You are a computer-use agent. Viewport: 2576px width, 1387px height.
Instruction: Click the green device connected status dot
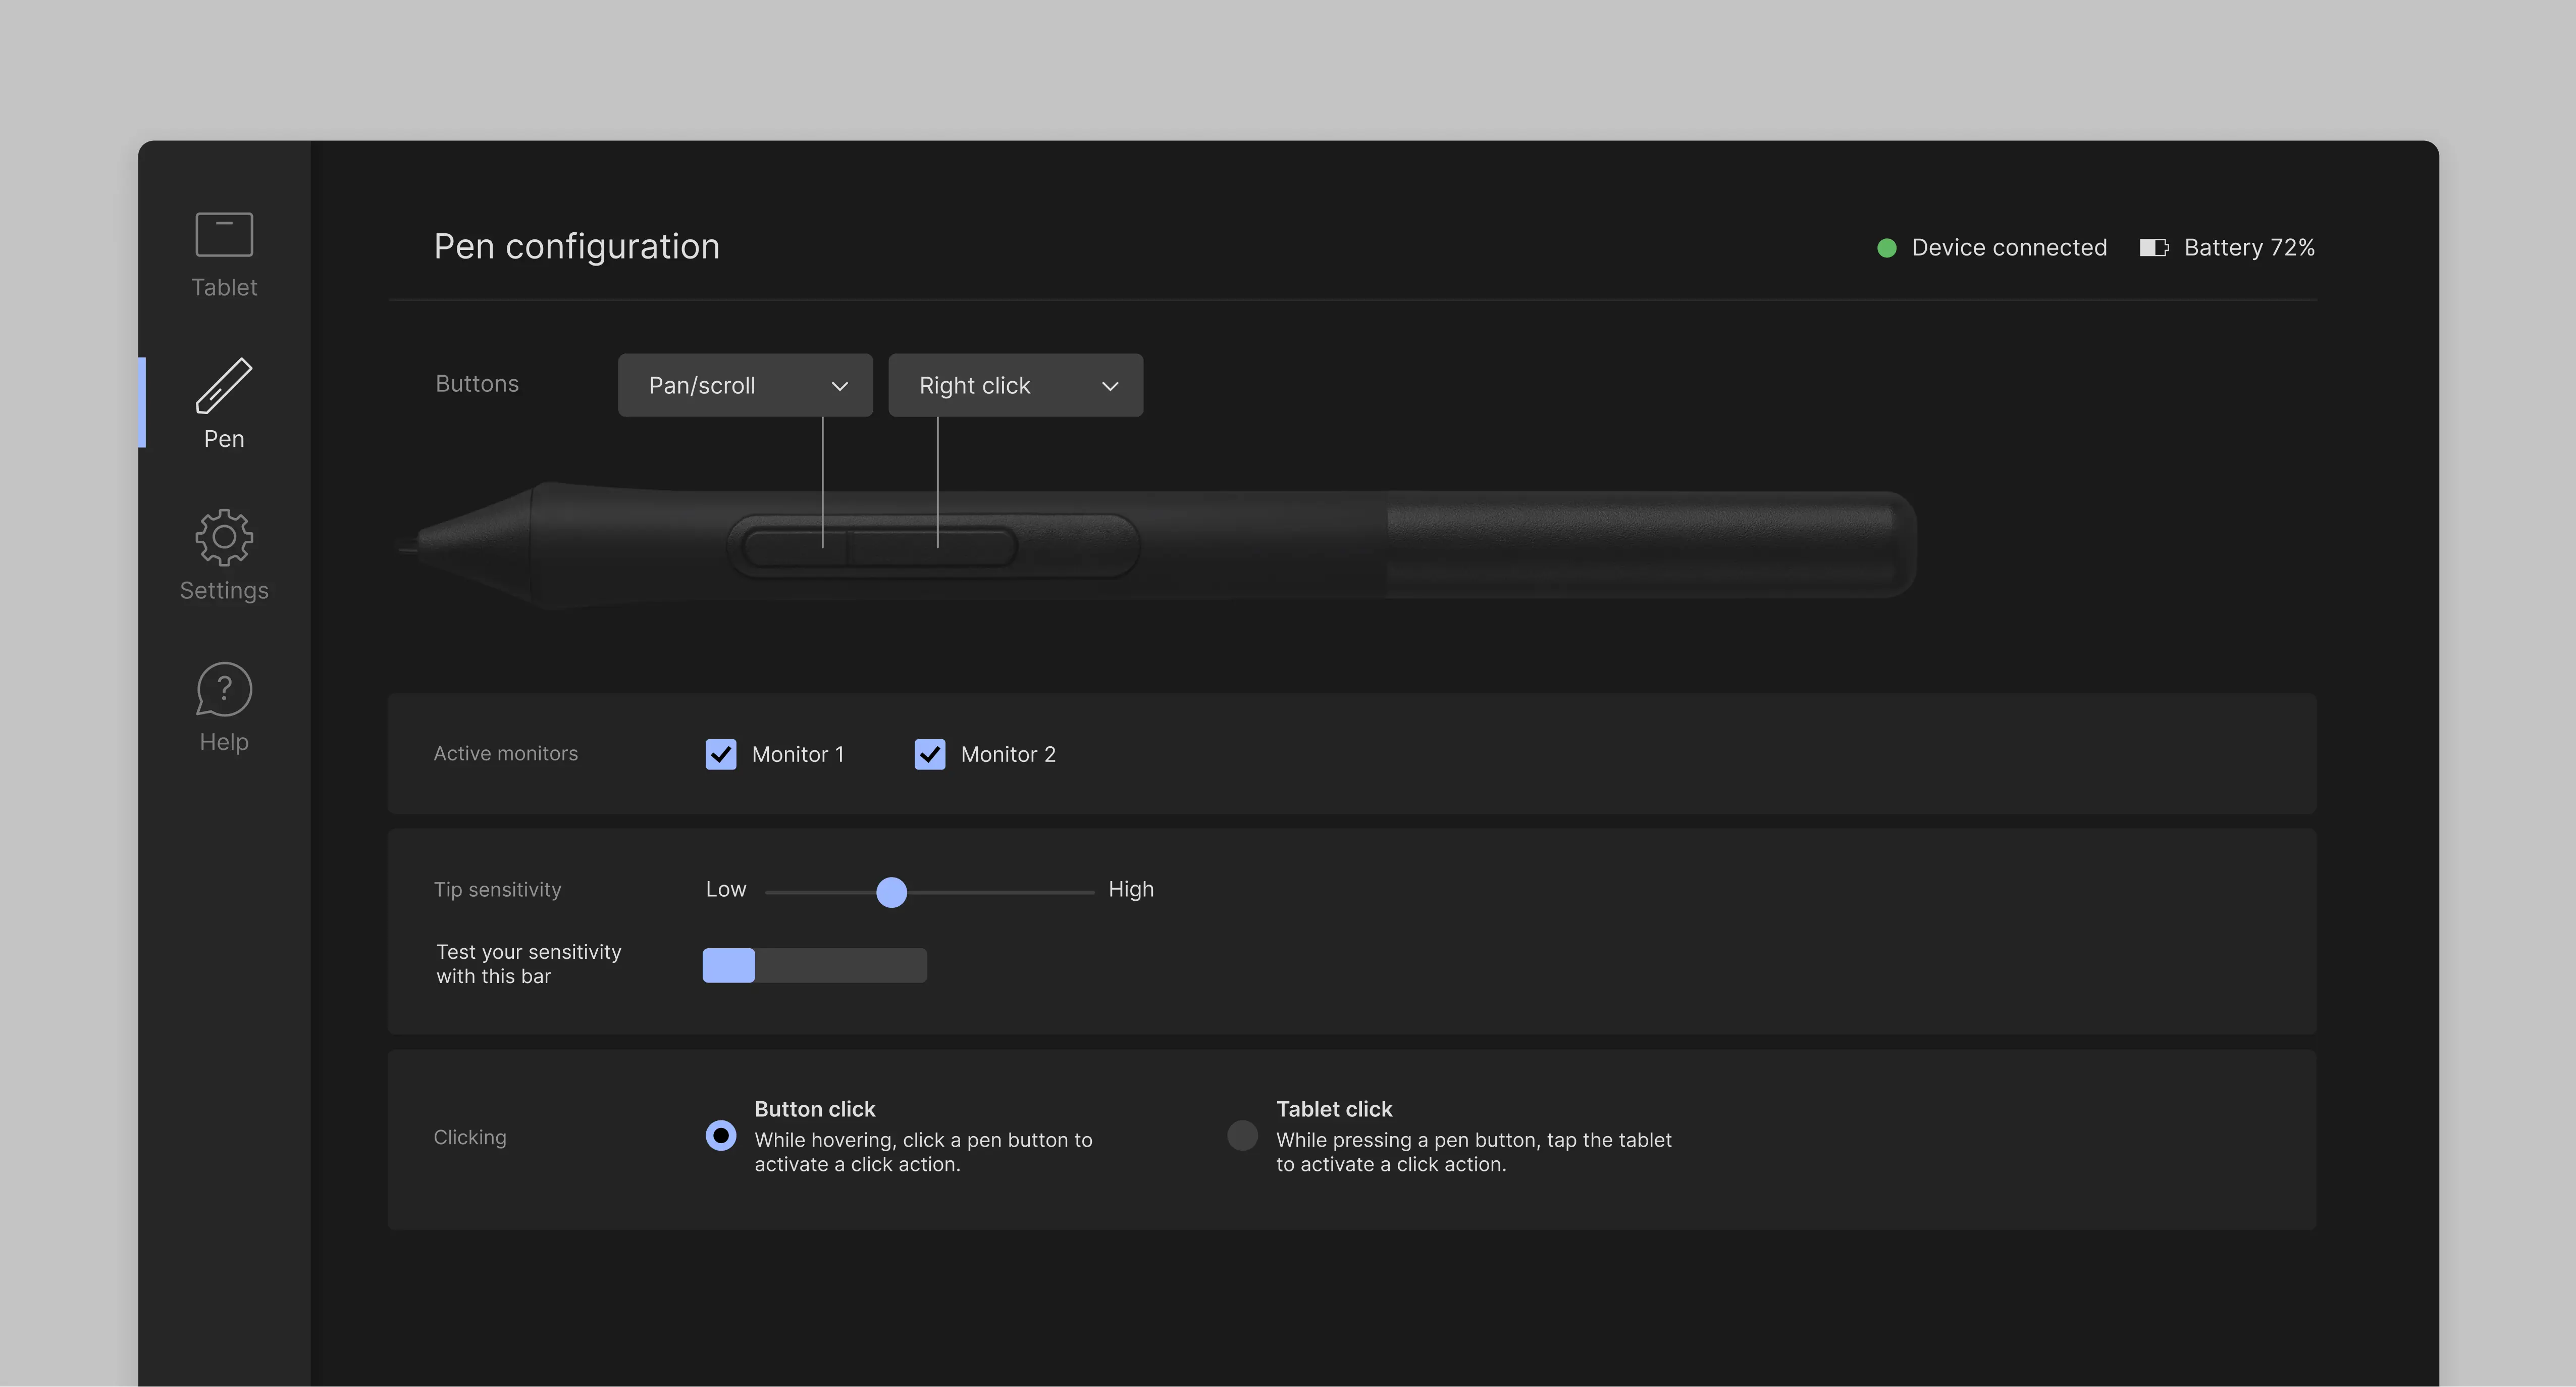(1888, 247)
